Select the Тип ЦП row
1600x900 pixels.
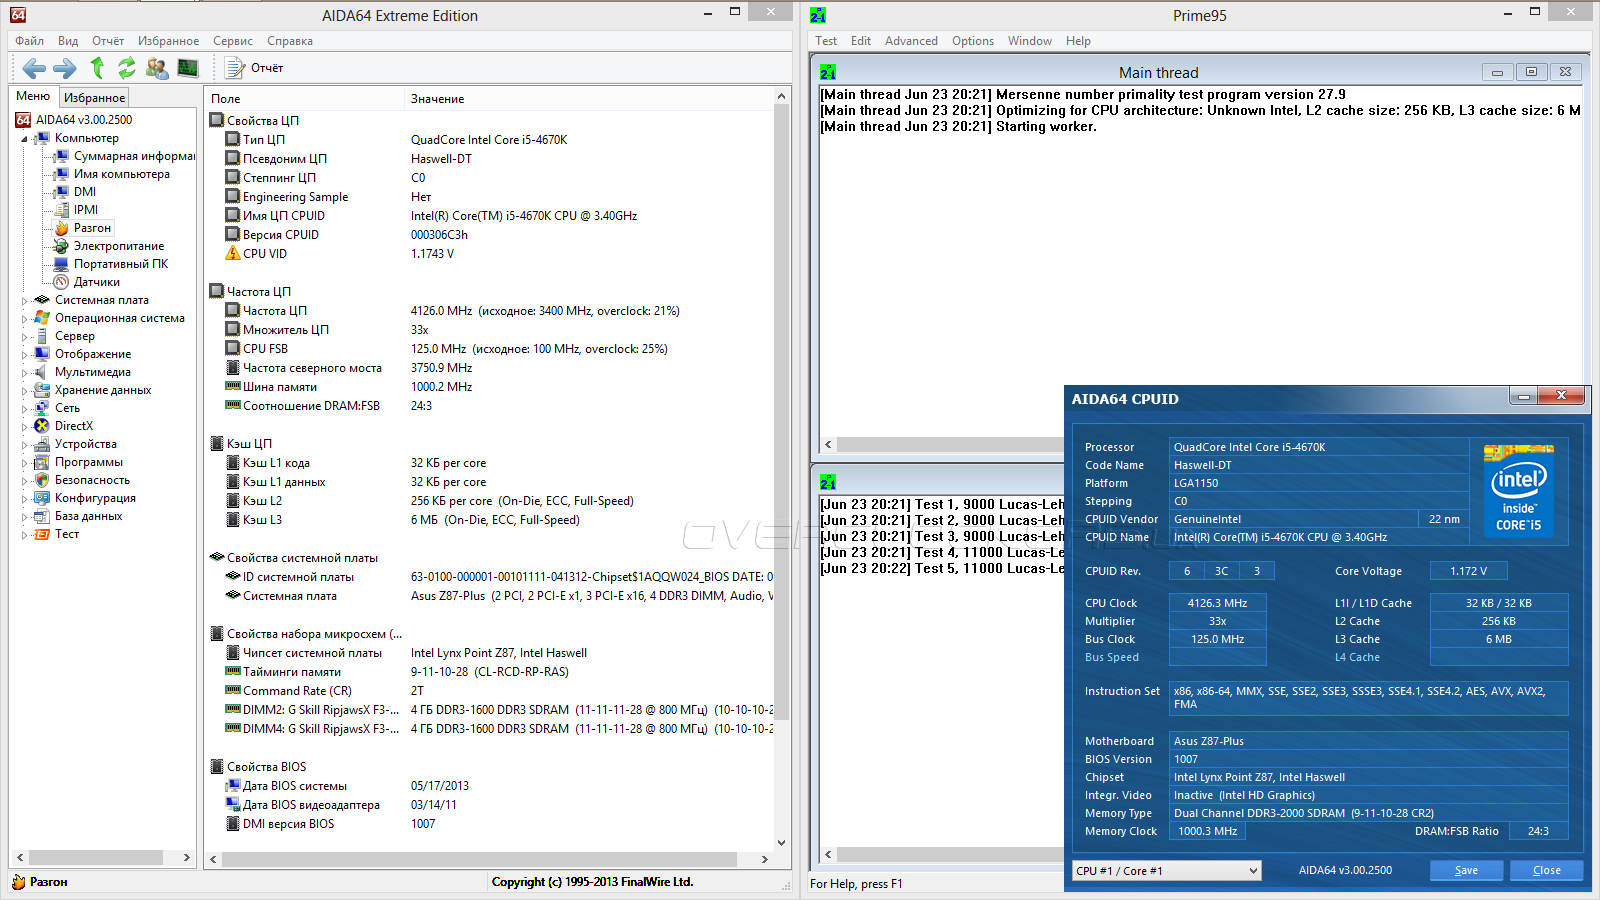[x=490, y=140]
